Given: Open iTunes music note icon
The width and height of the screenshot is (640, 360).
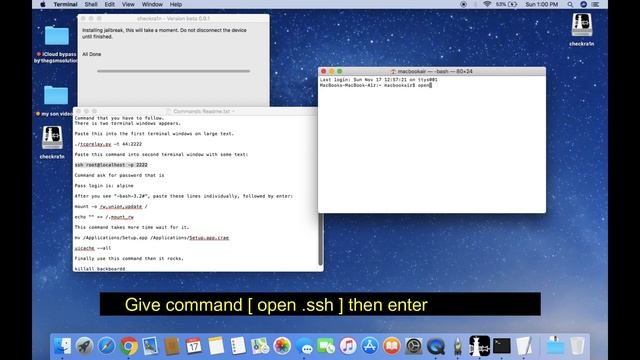Looking at the screenshot, I should click(348, 346).
